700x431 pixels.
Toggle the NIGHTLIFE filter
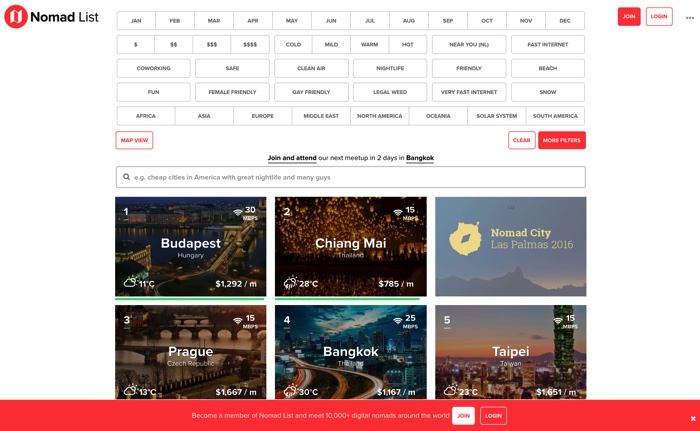click(390, 68)
